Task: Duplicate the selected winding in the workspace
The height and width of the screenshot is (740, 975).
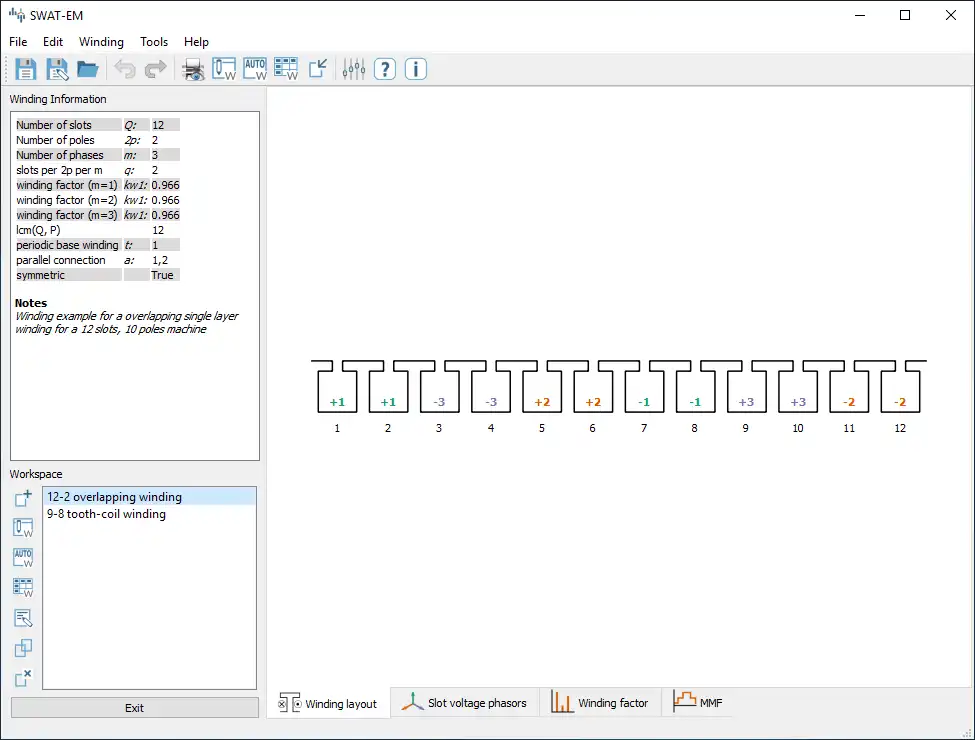Action: (23, 649)
